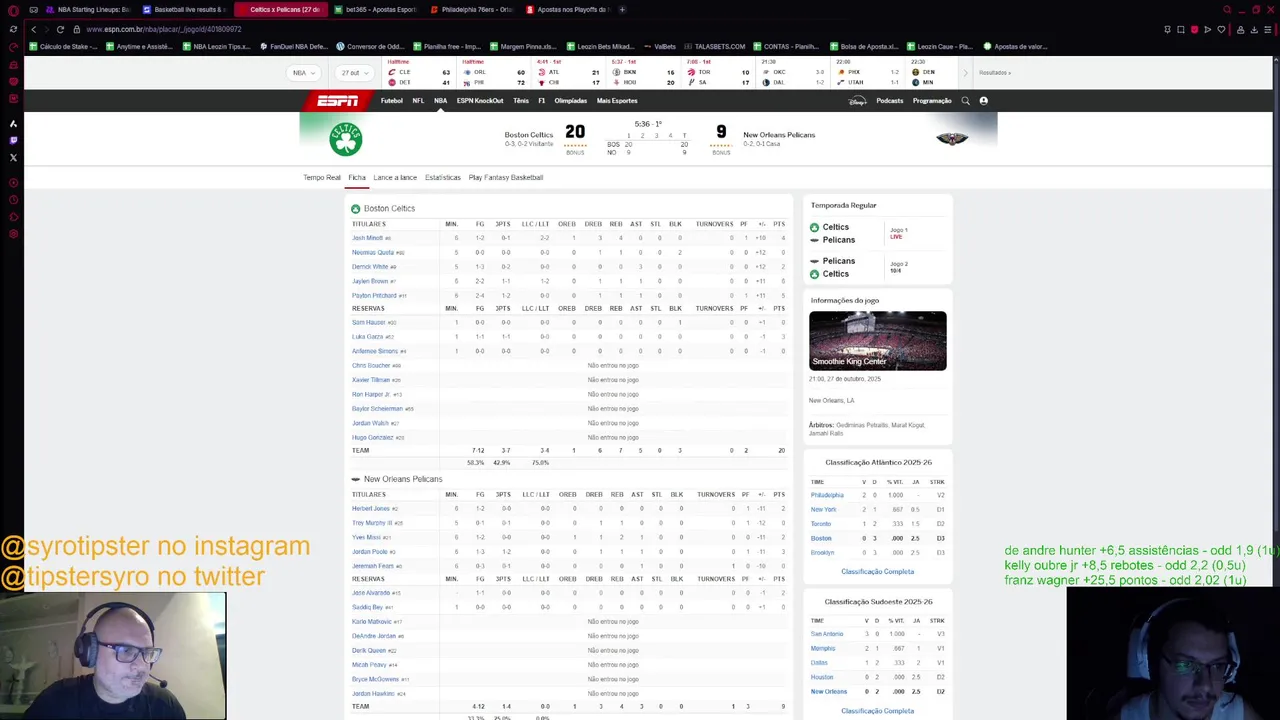Open Memphis team link in standings
Image resolution: width=1280 pixels, height=720 pixels.
click(823, 648)
